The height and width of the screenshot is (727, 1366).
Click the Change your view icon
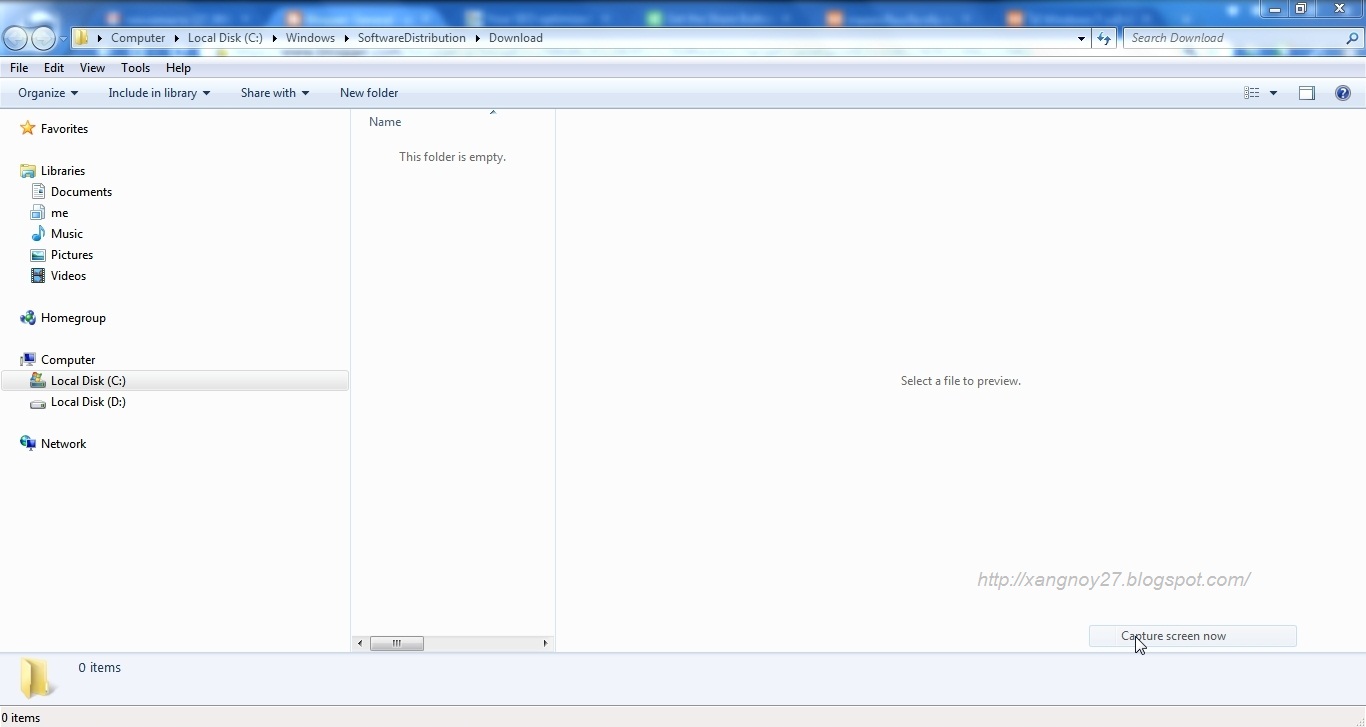1251,93
